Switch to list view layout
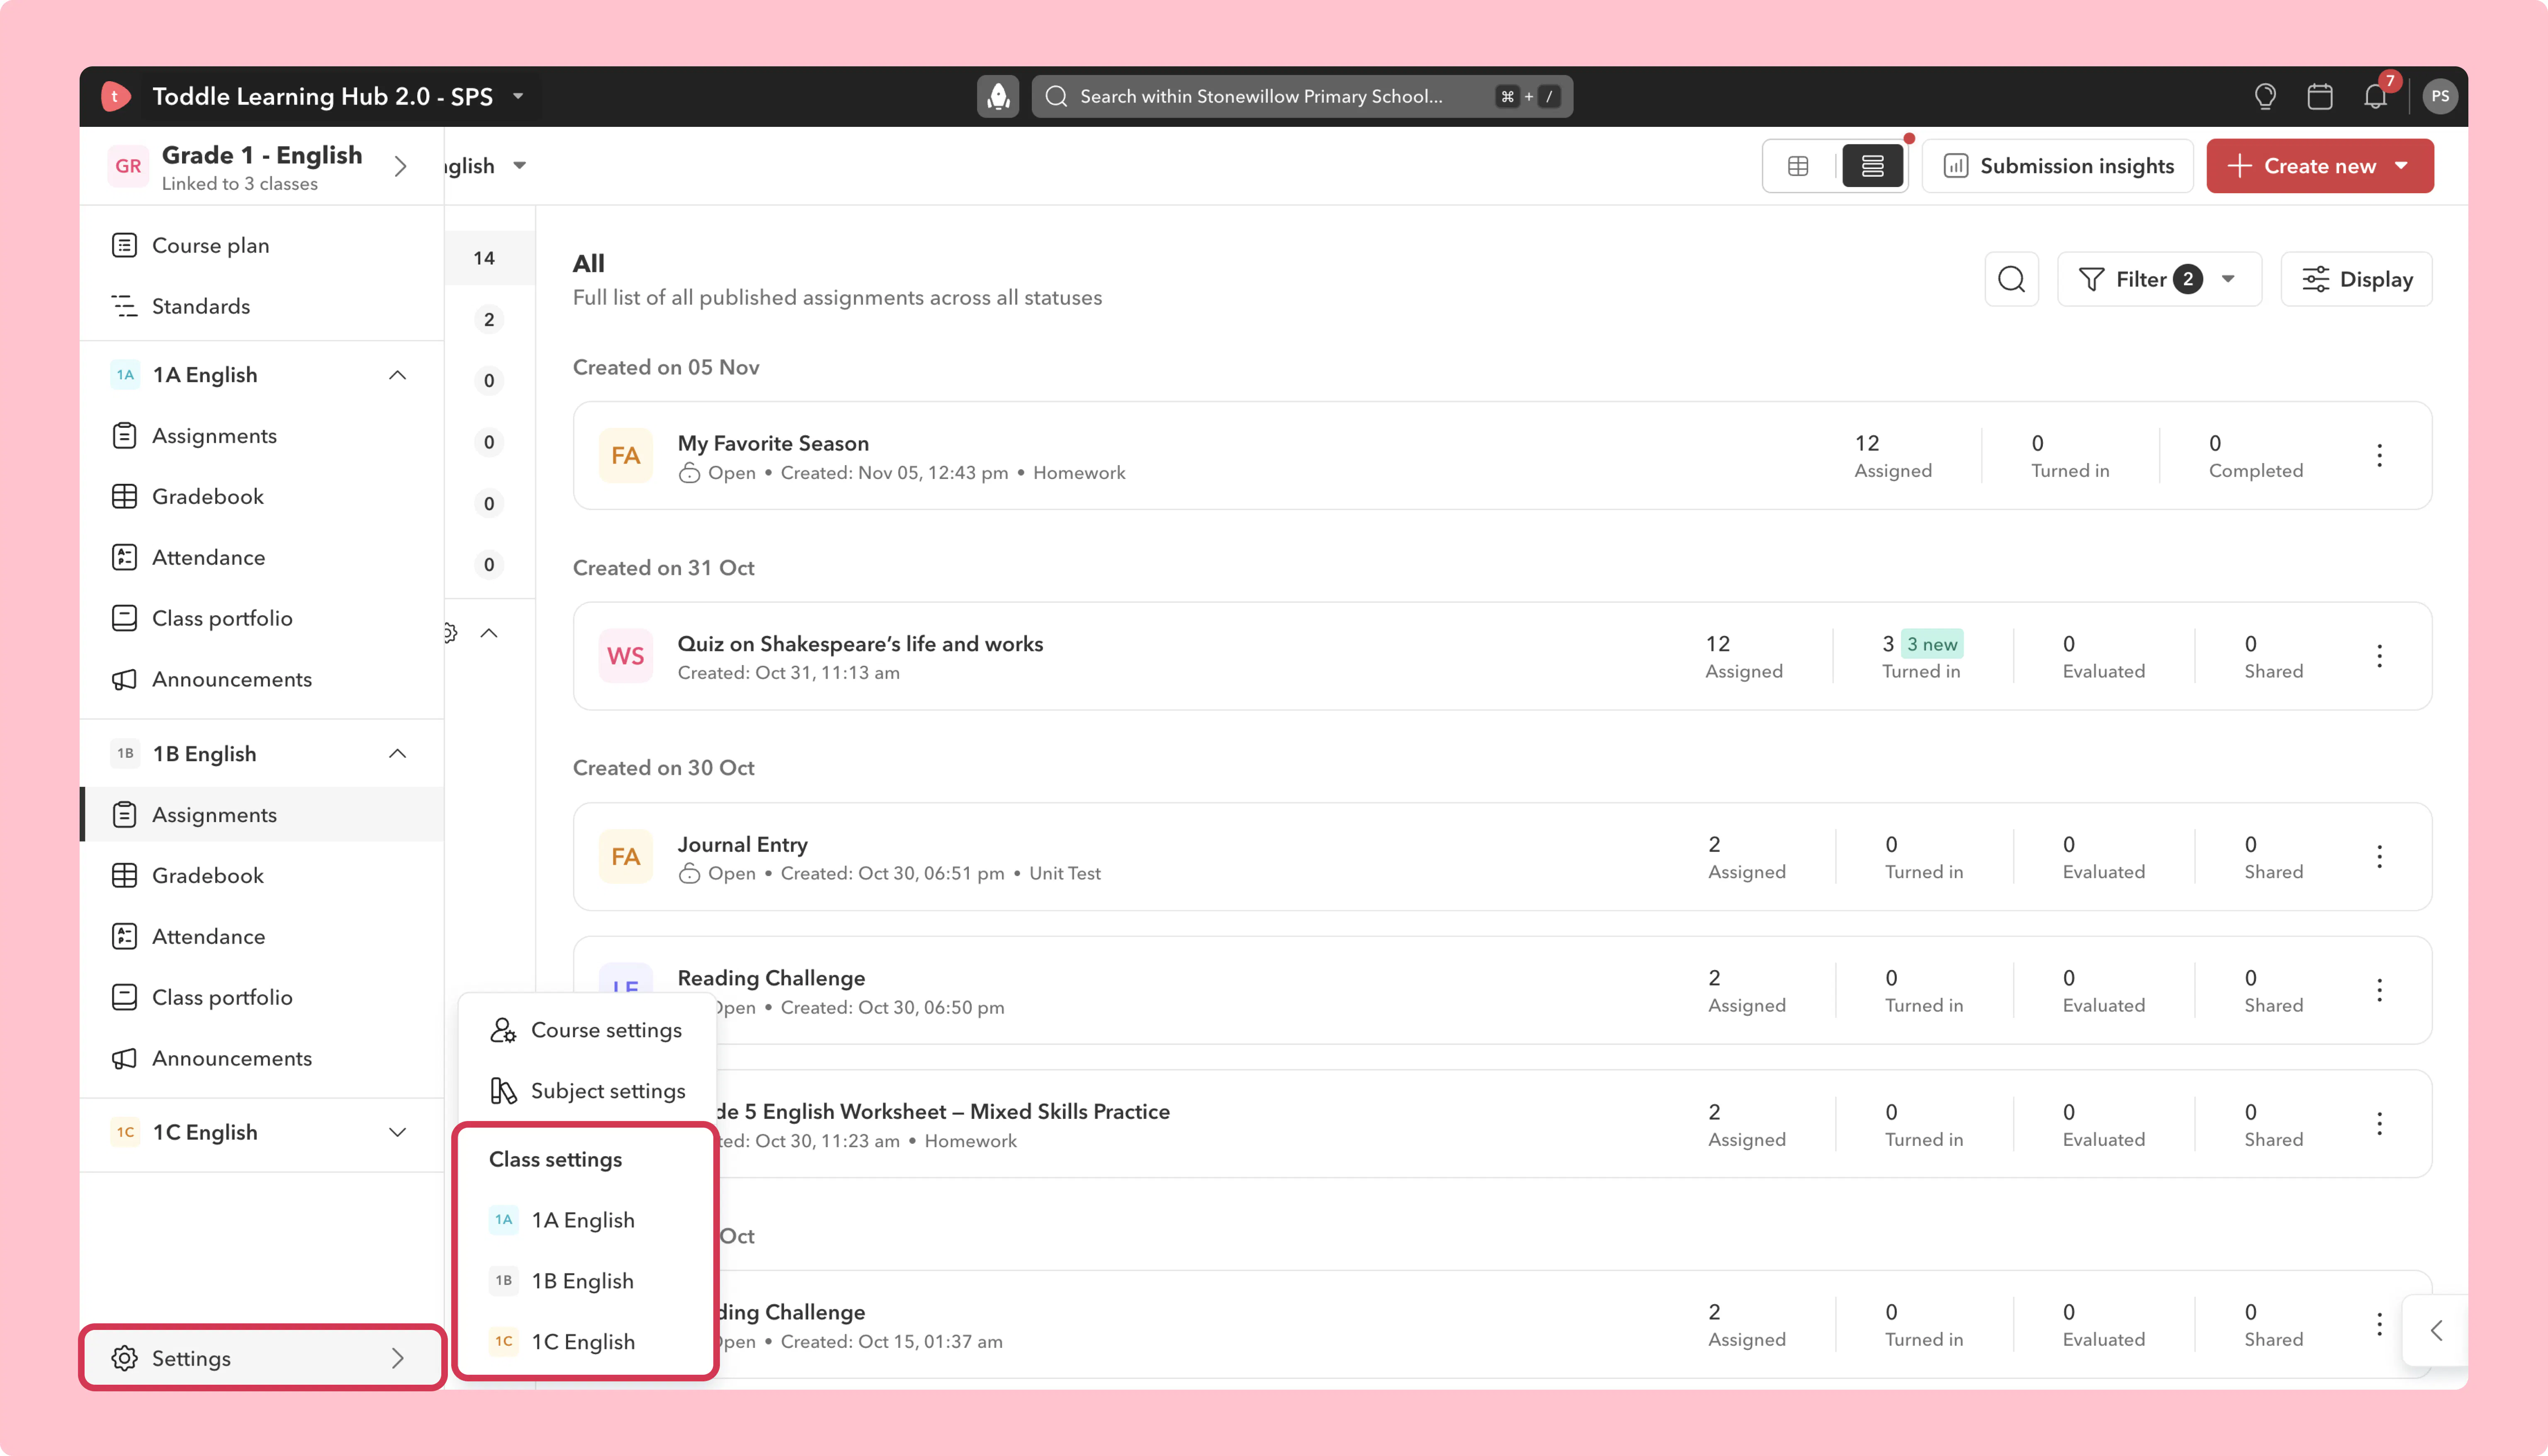 [x=1872, y=166]
